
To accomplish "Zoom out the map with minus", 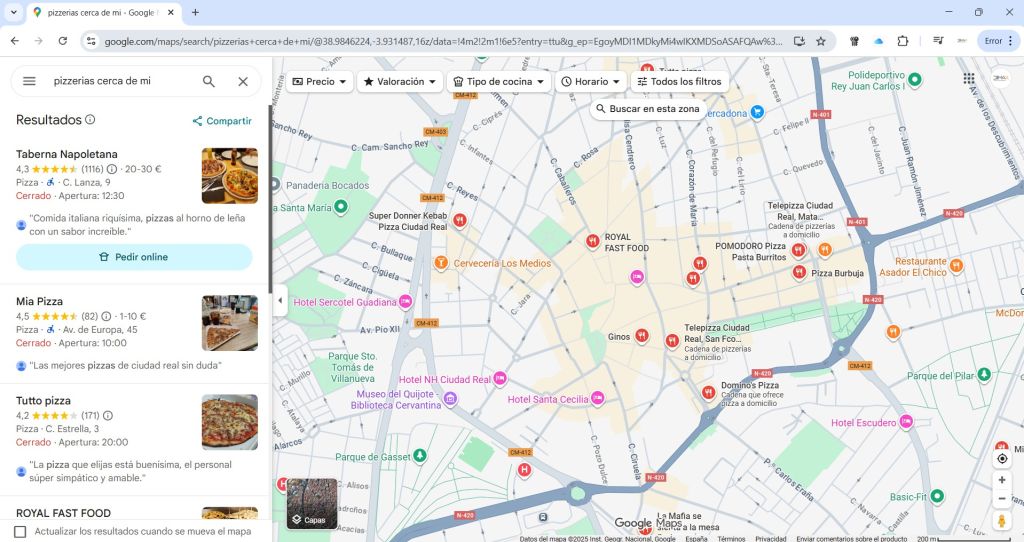I will [1002, 499].
